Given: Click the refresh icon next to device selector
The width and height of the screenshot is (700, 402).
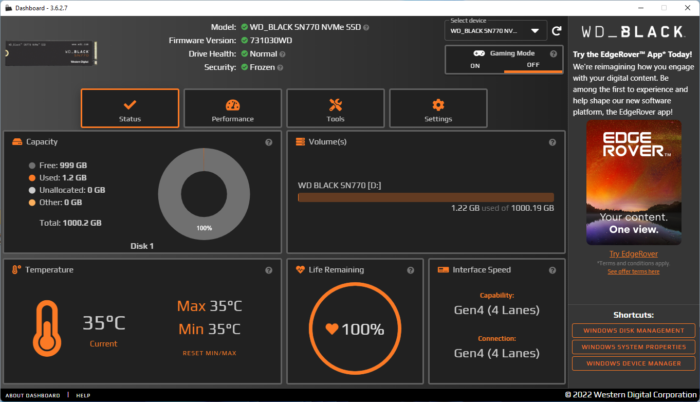Looking at the screenshot, I should pyautogui.click(x=557, y=30).
